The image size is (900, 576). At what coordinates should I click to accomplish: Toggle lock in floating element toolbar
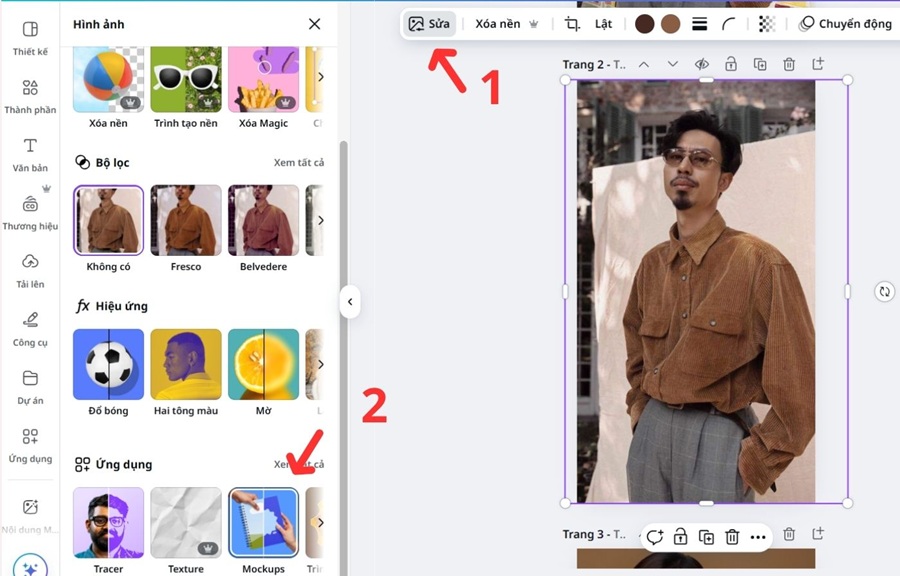point(680,537)
